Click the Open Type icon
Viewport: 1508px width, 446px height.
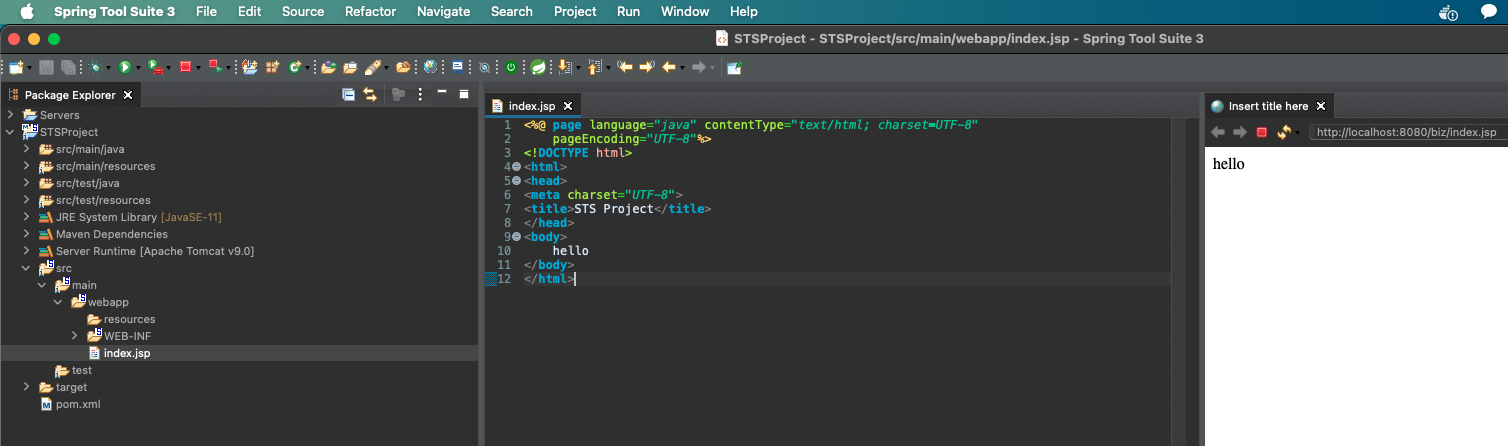(x=327, y=67)
